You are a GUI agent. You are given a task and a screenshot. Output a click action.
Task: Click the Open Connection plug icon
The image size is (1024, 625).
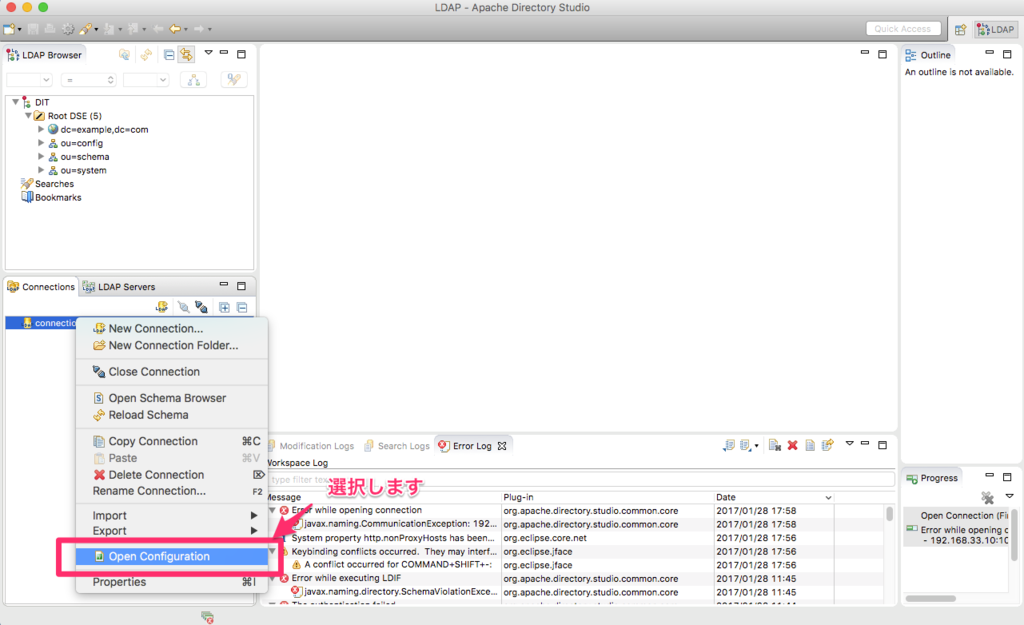[x=184, y=307]
